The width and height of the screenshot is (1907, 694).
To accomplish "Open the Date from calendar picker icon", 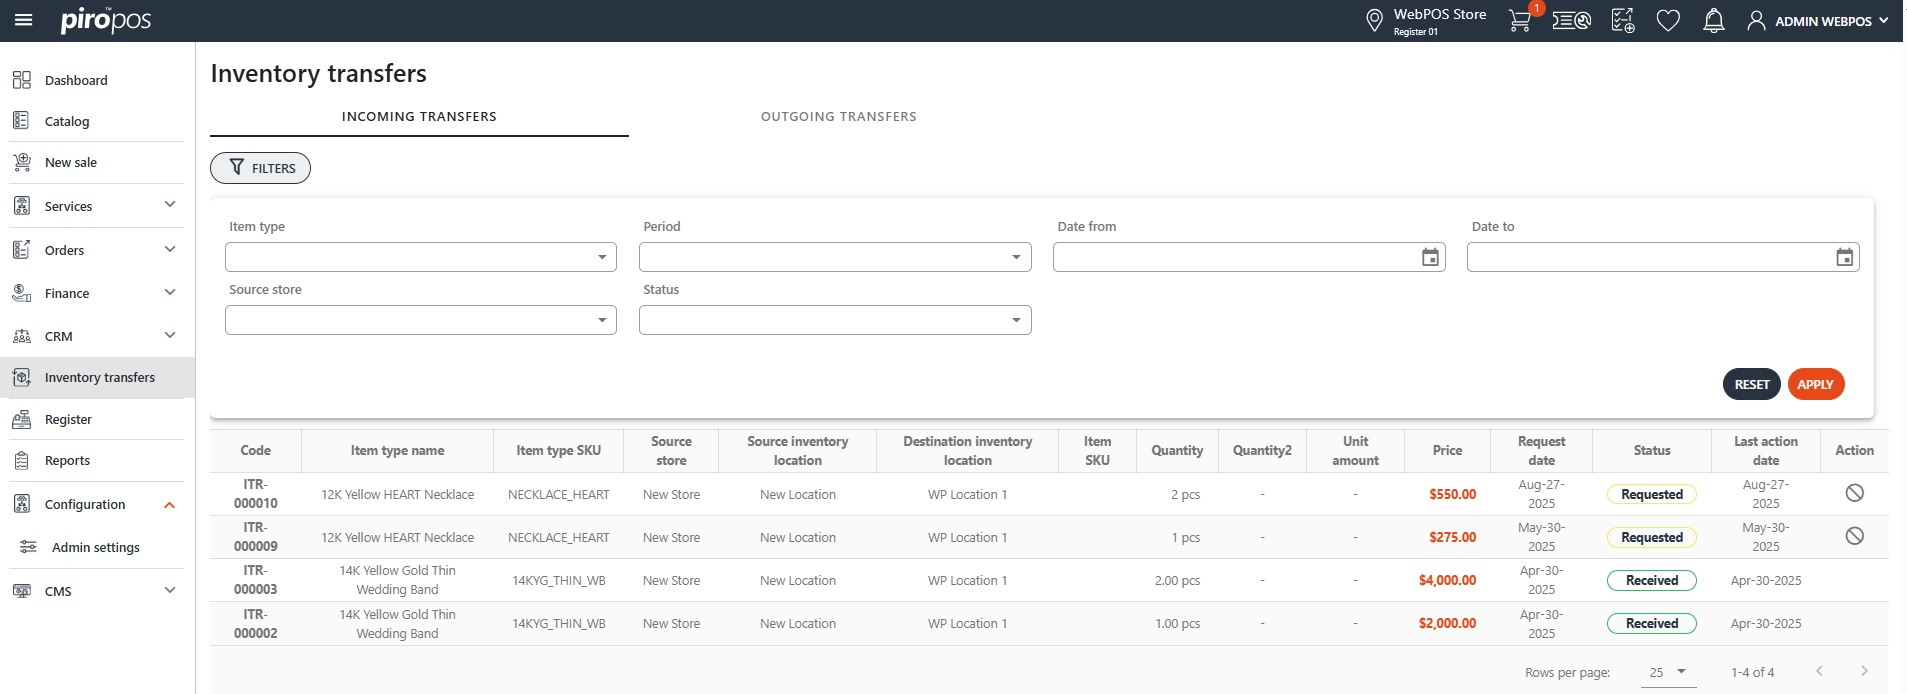I will tap(1430, 258).
